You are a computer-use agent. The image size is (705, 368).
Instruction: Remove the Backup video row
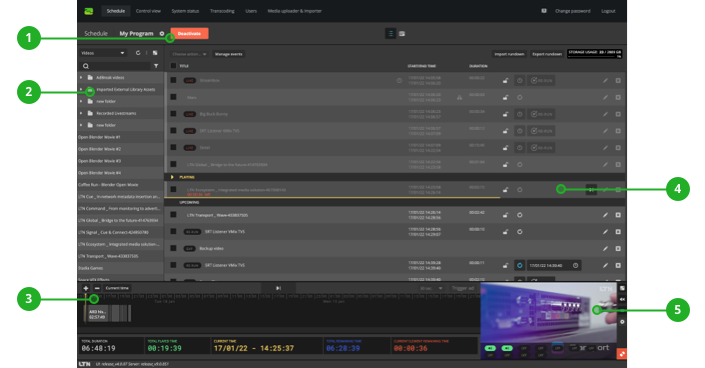pos(618,248)
